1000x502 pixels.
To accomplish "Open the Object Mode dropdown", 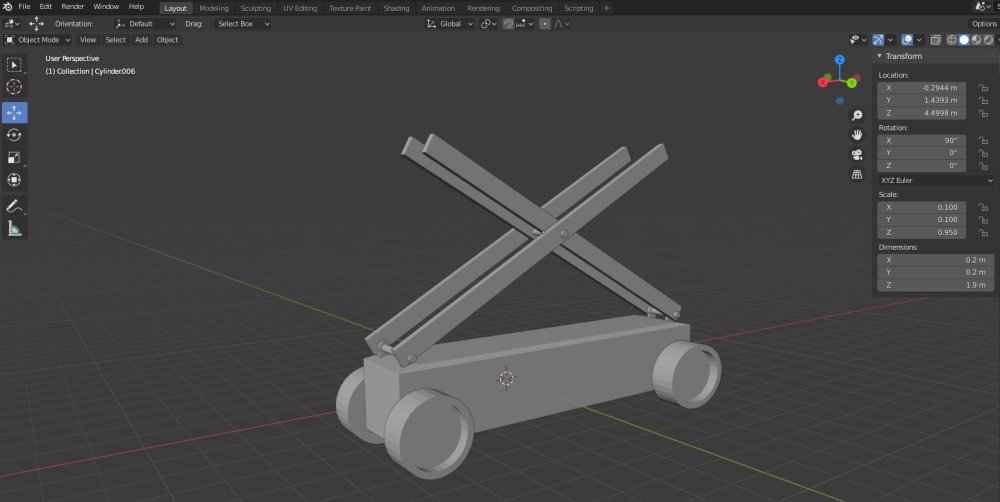I will (x=38, y=40).
